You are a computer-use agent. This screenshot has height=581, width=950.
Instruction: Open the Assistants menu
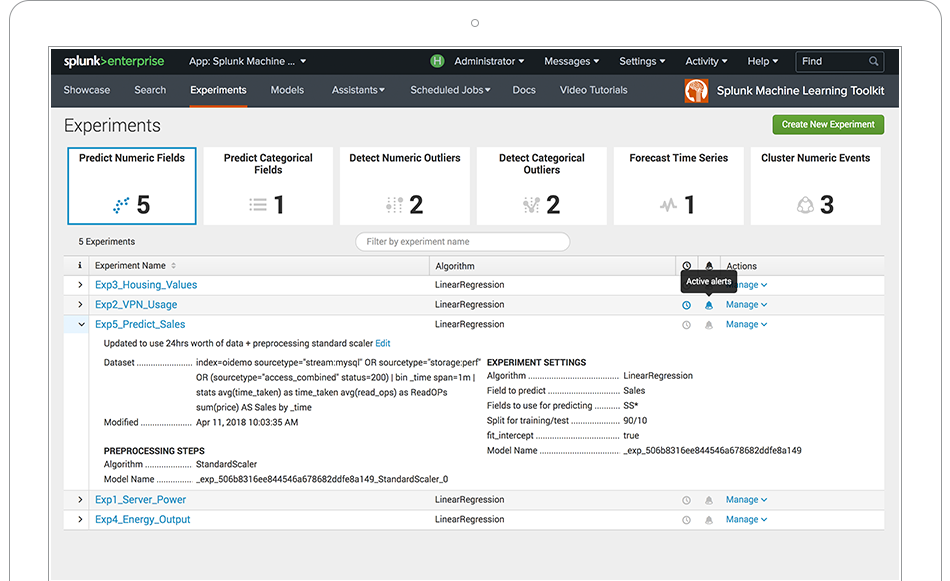click(357, 90)
